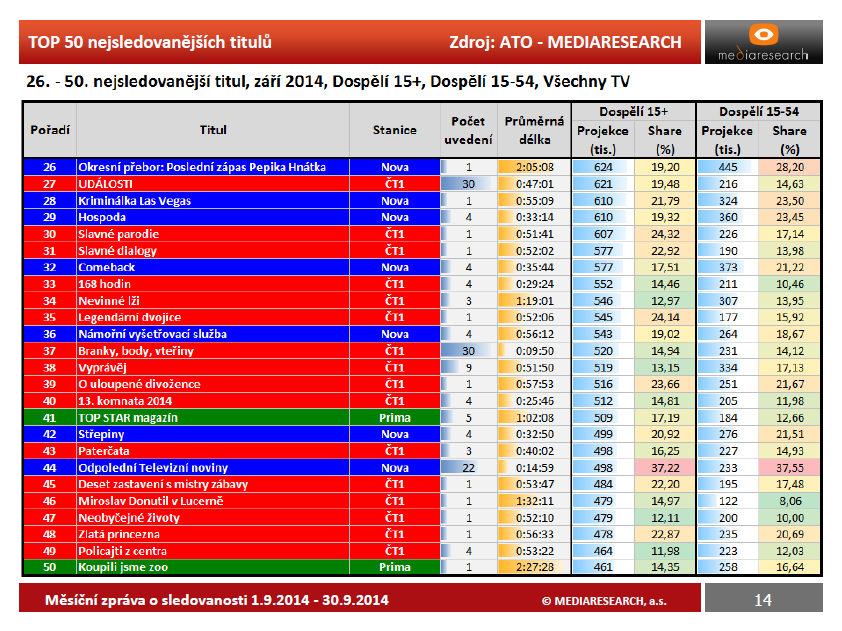Select the 'Slavné parodie' title cell
Viewport: 842px width, 631px height.
pos(213,234)
